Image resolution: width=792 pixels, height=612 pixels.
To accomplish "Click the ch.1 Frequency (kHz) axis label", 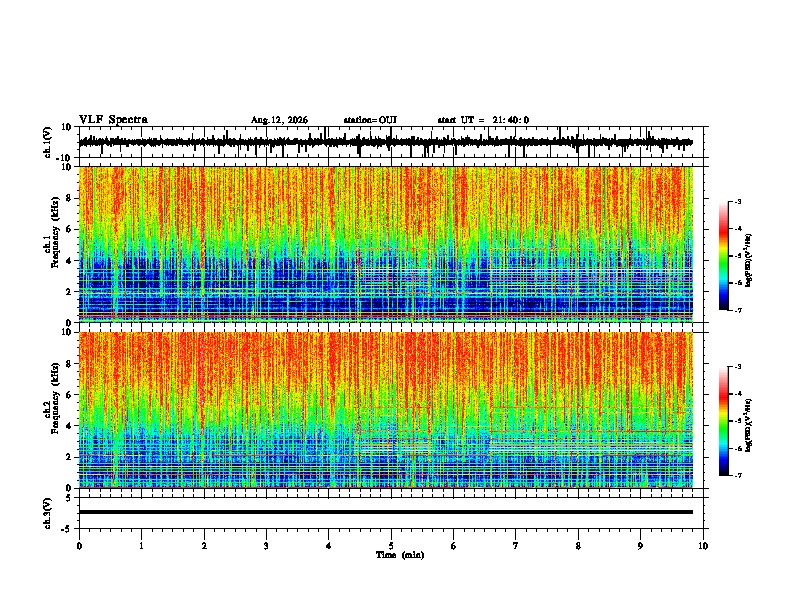I will pos(52,232).
